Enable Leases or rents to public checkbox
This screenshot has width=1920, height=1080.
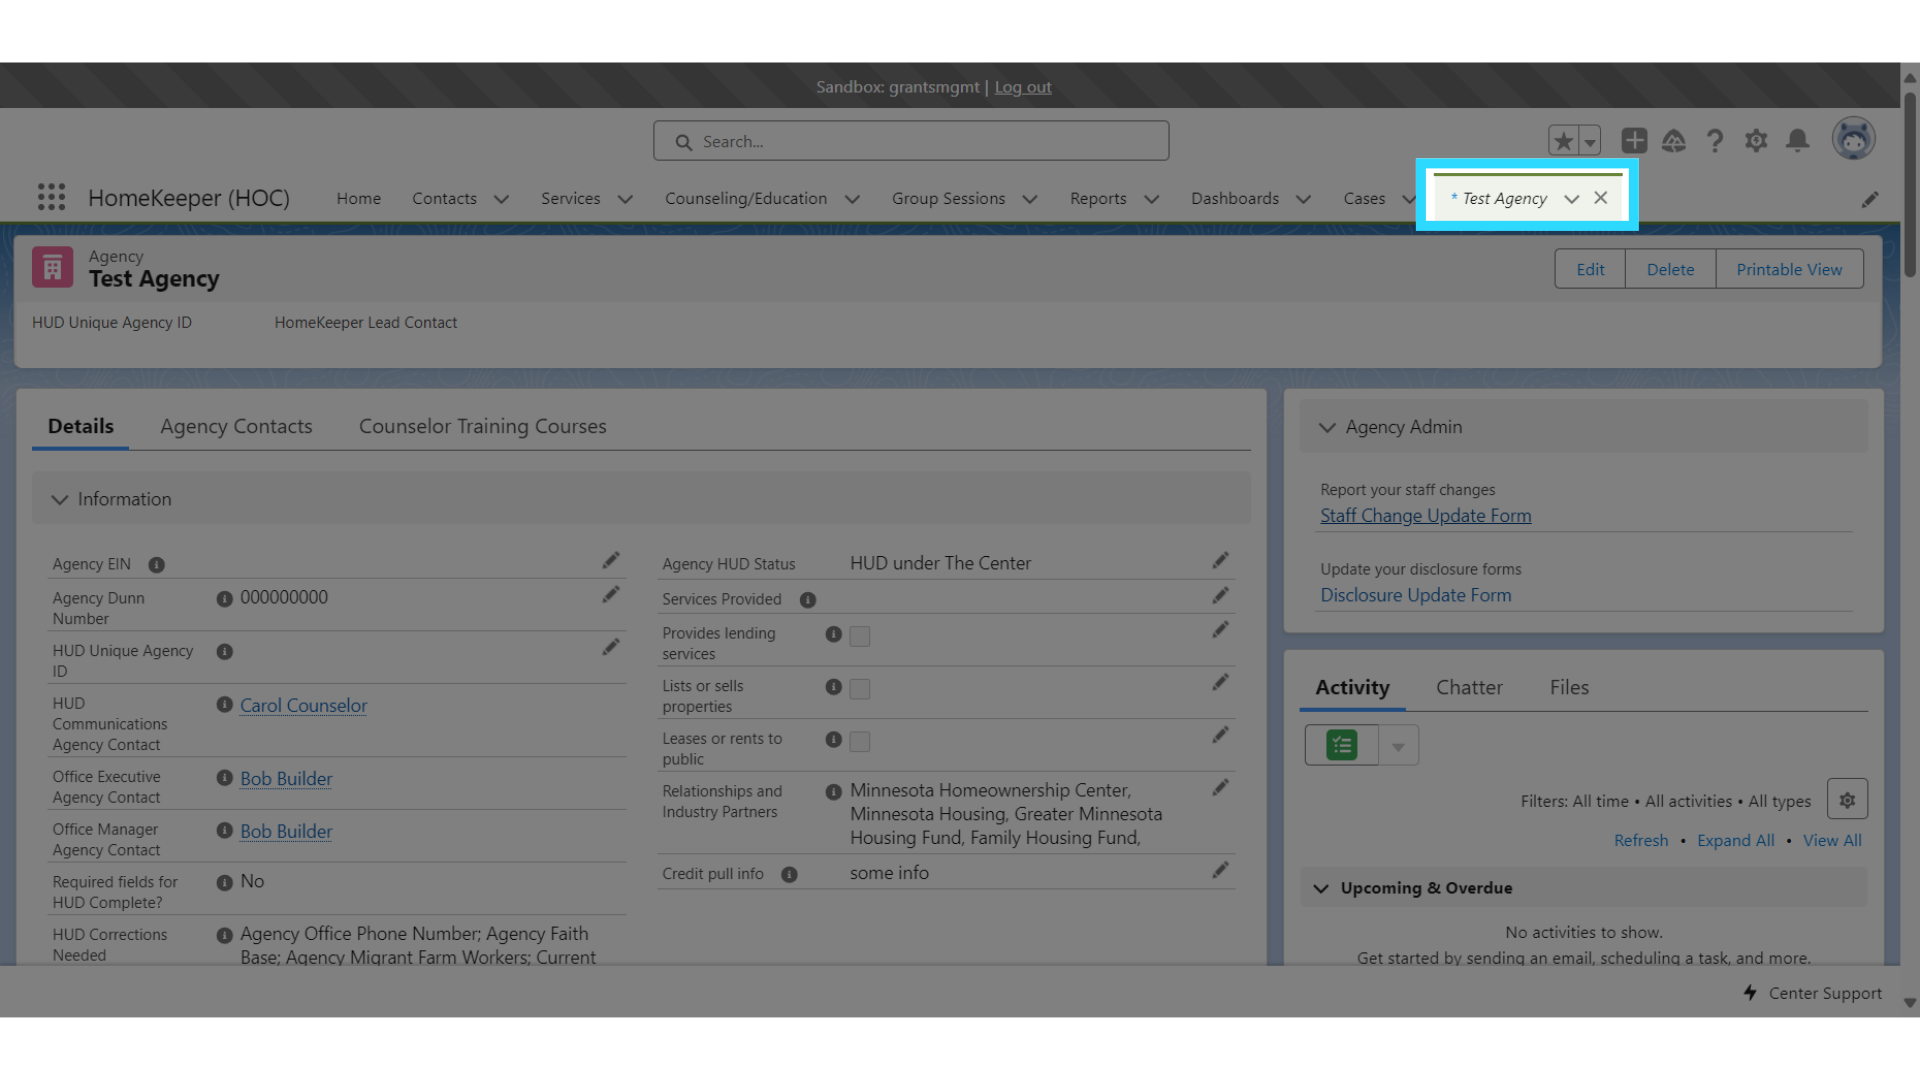click(859, 741)
